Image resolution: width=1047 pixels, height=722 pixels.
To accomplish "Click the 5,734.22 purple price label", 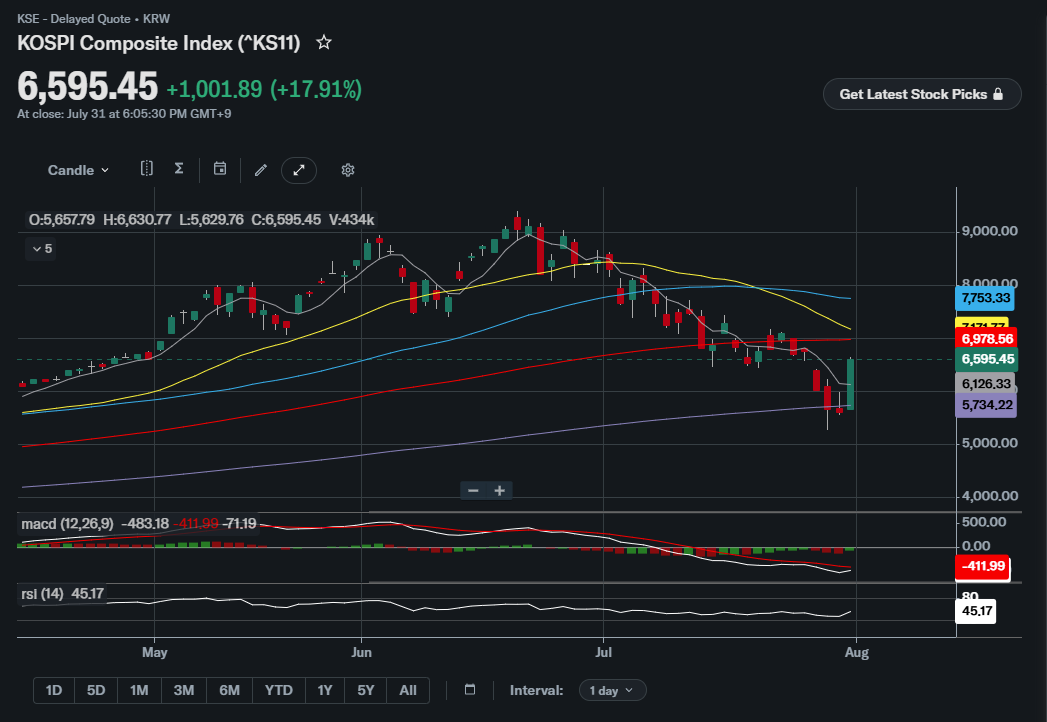I will pos(986,405).
